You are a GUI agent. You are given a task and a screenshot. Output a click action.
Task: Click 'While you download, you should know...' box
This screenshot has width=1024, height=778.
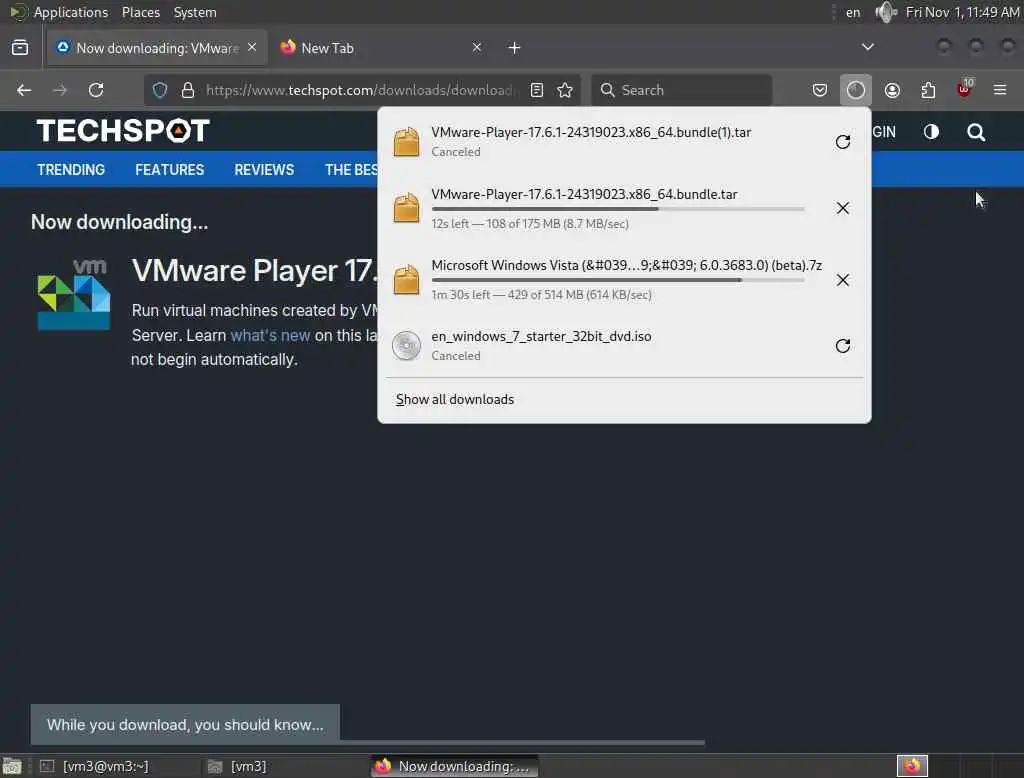185,724
